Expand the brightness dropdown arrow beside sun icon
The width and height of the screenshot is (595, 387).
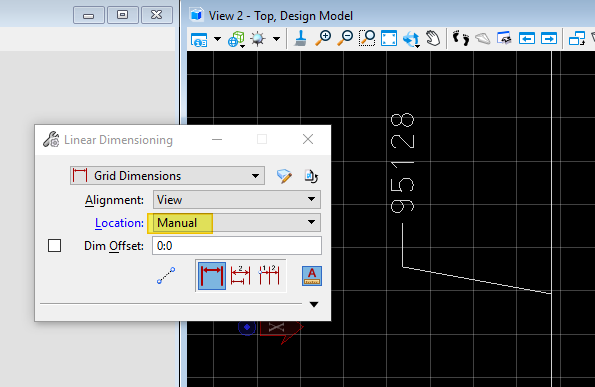tap(277, 39)
